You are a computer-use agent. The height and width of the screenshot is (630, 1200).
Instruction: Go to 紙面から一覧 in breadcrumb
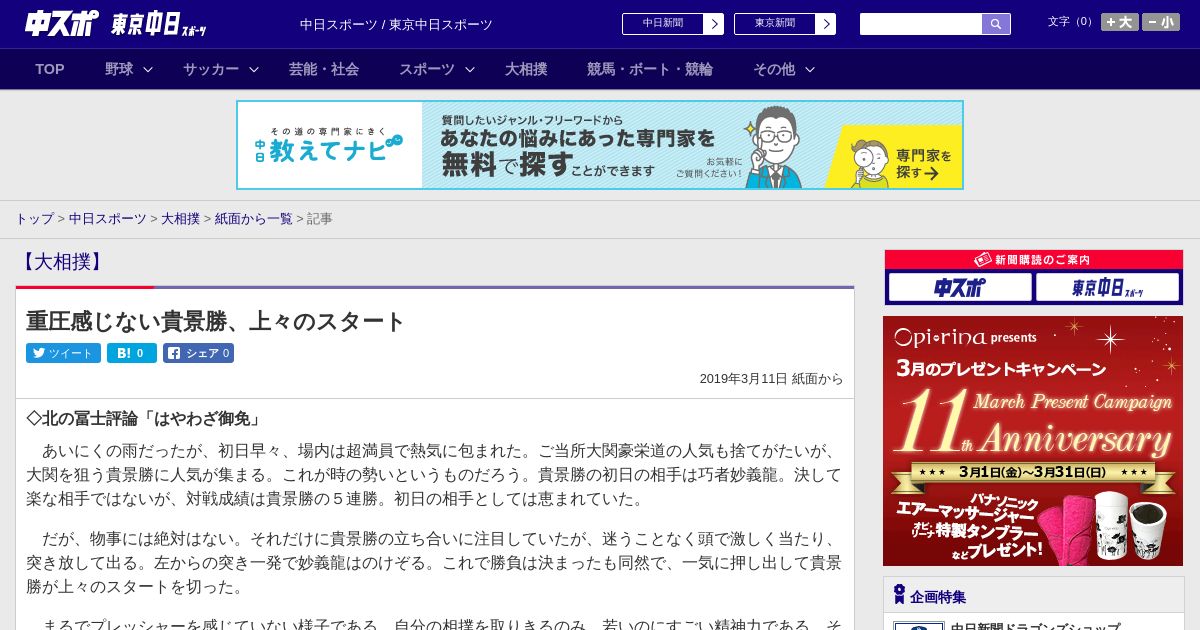[x=254, y=218]
